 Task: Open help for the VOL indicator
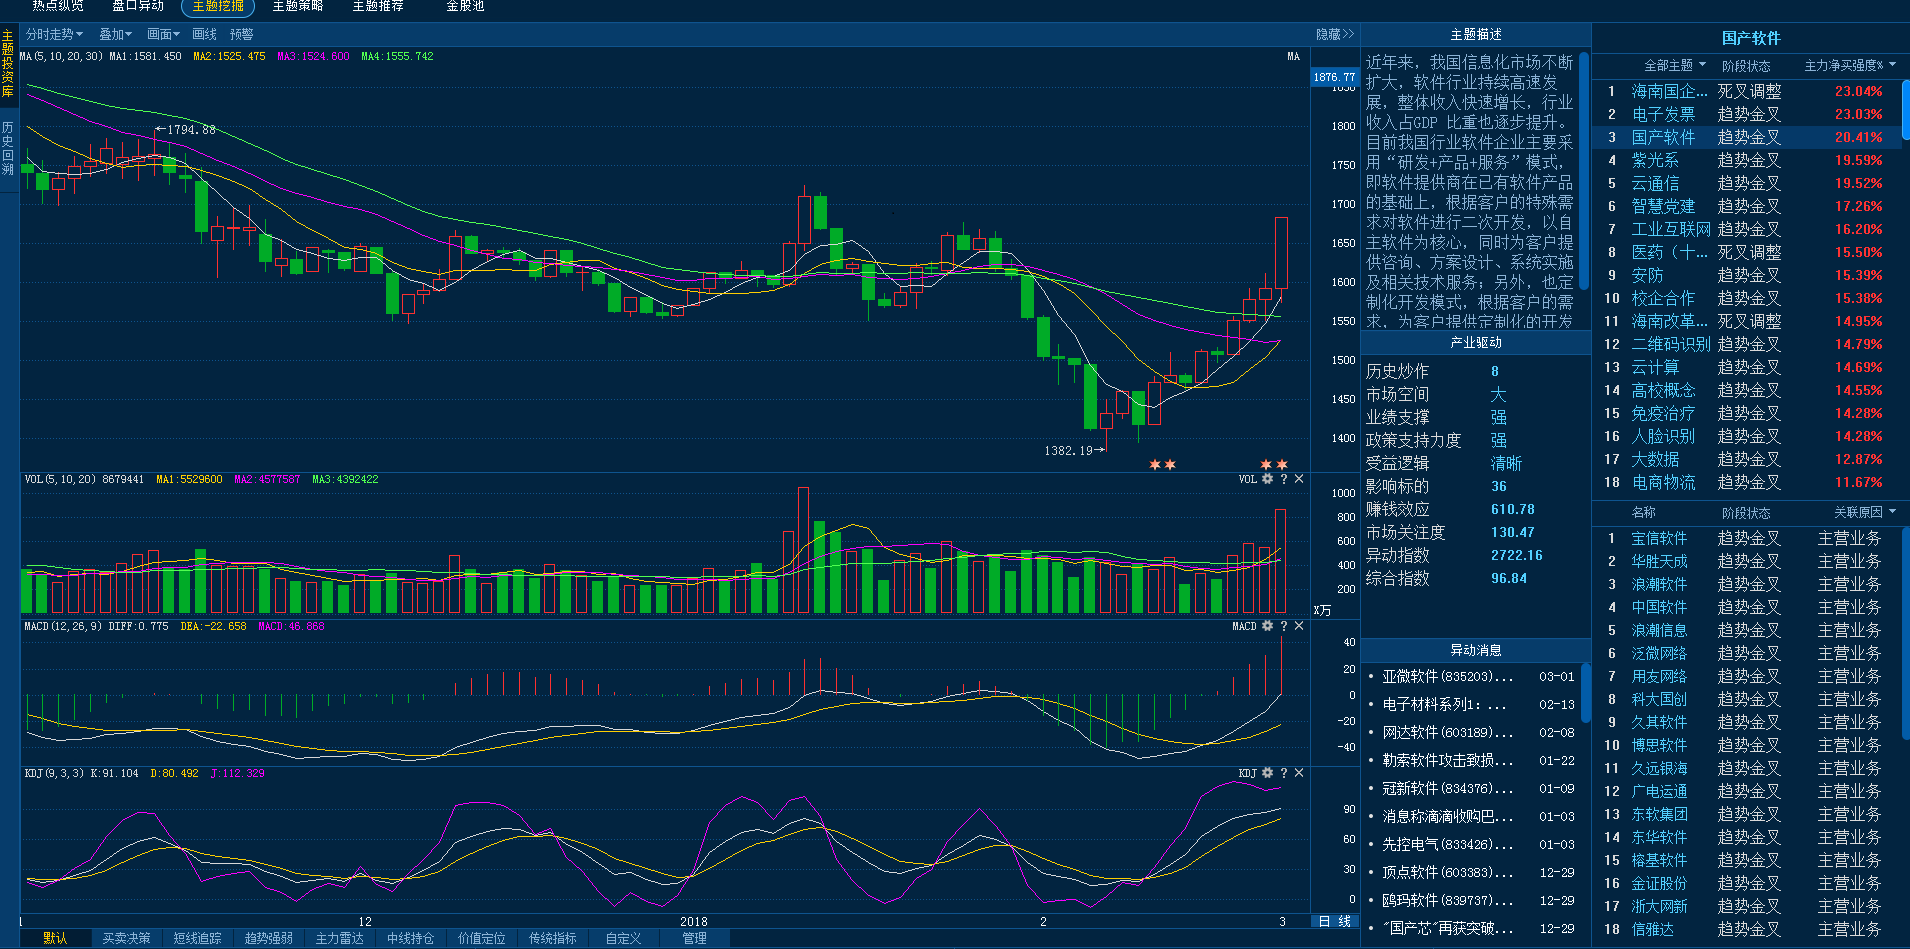coord(1284,479)
